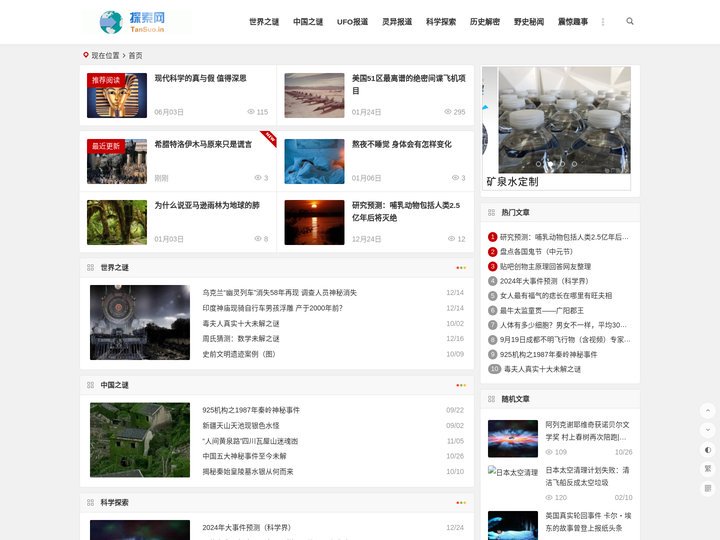Open article 熬夜不睡觉 身体会有怎样变化
Viewport: 720px width, 540px height.
pyautogui.click(x=402, y=145)
